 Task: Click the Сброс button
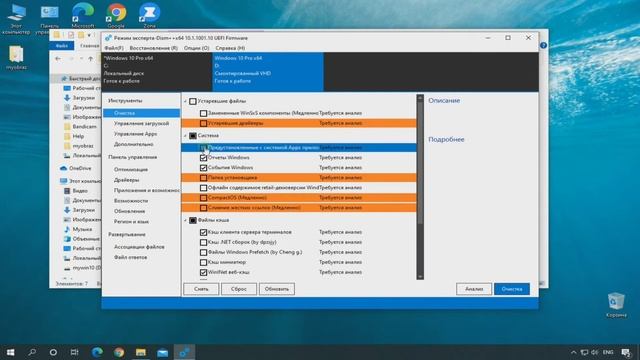[239, 289]
